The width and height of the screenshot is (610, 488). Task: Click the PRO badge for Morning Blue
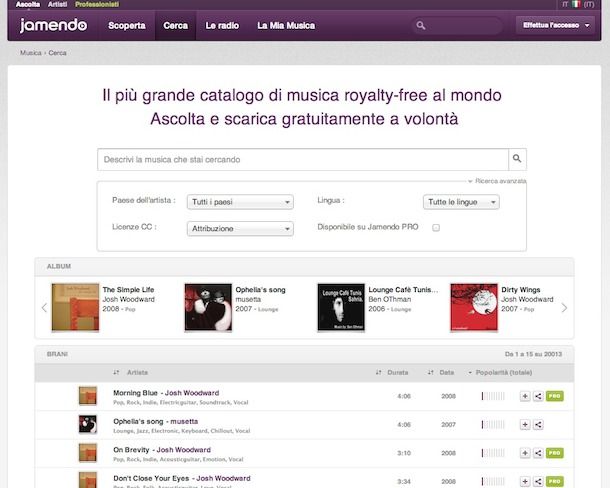[x=554, y=396]
